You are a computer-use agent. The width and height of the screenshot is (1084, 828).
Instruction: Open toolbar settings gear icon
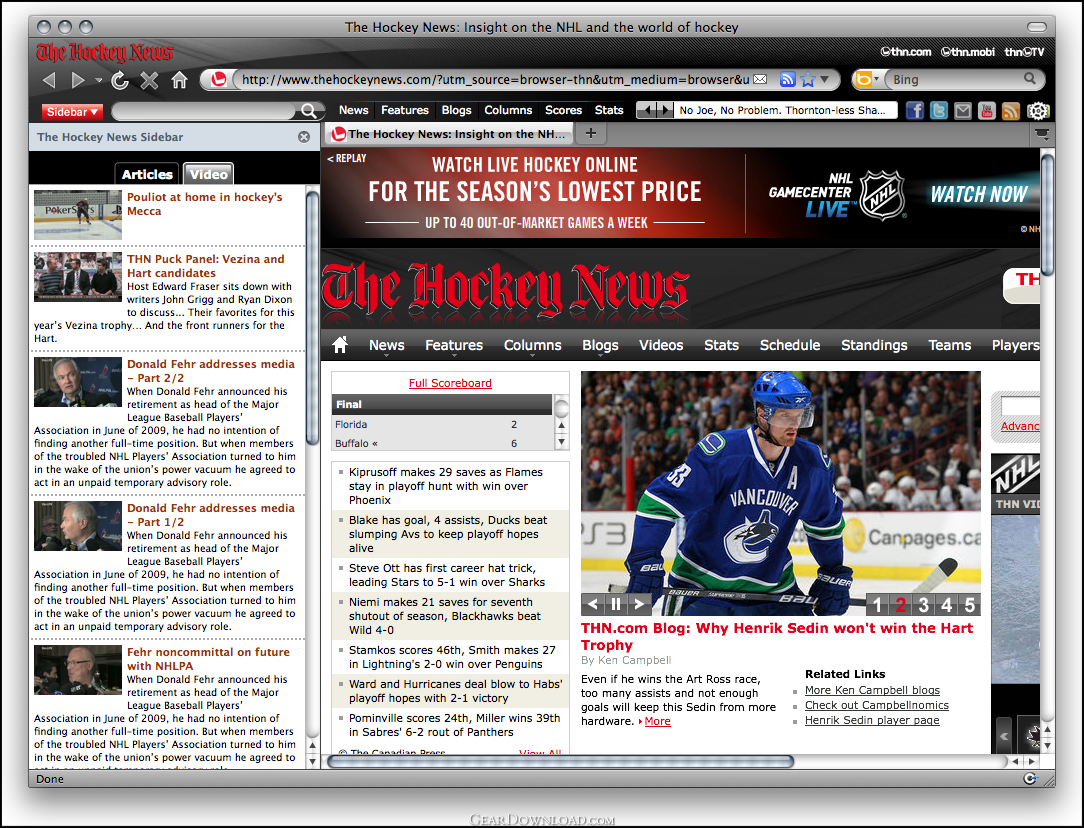coord(1038,111)
